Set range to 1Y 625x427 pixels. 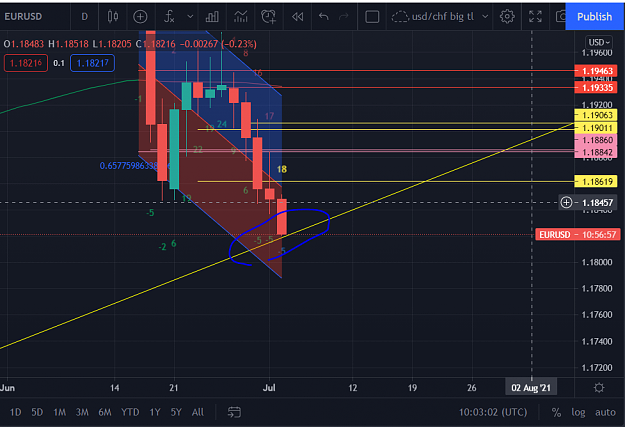click(155, 412)
